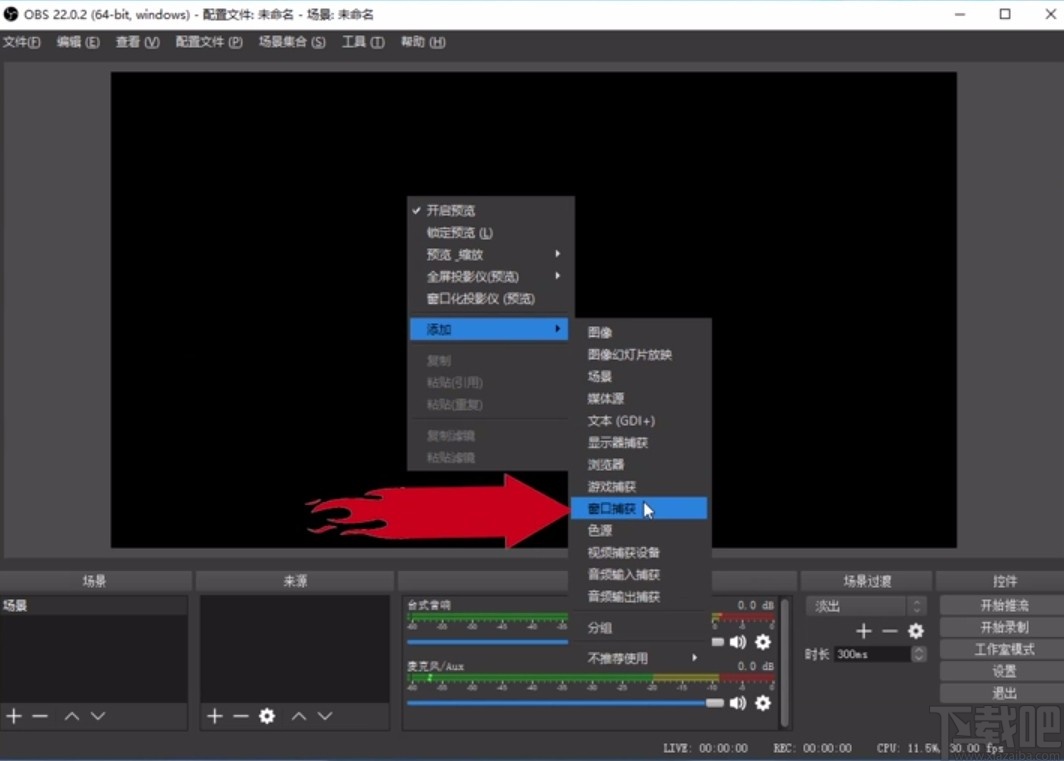Toggle 锁定预览 (L) menu entry
The height and width of the screenshot is (761, 1064).
490,233
